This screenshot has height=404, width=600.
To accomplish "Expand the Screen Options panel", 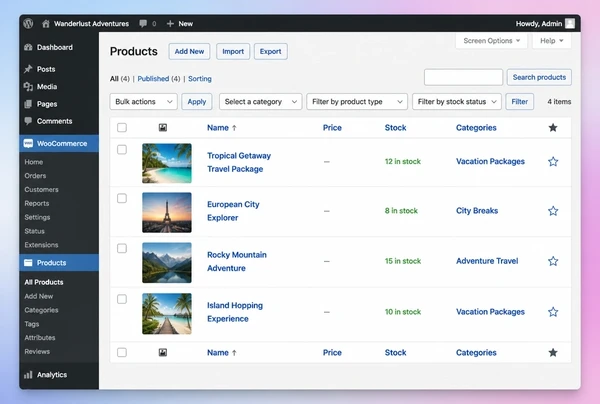I will tap(491, 41).
